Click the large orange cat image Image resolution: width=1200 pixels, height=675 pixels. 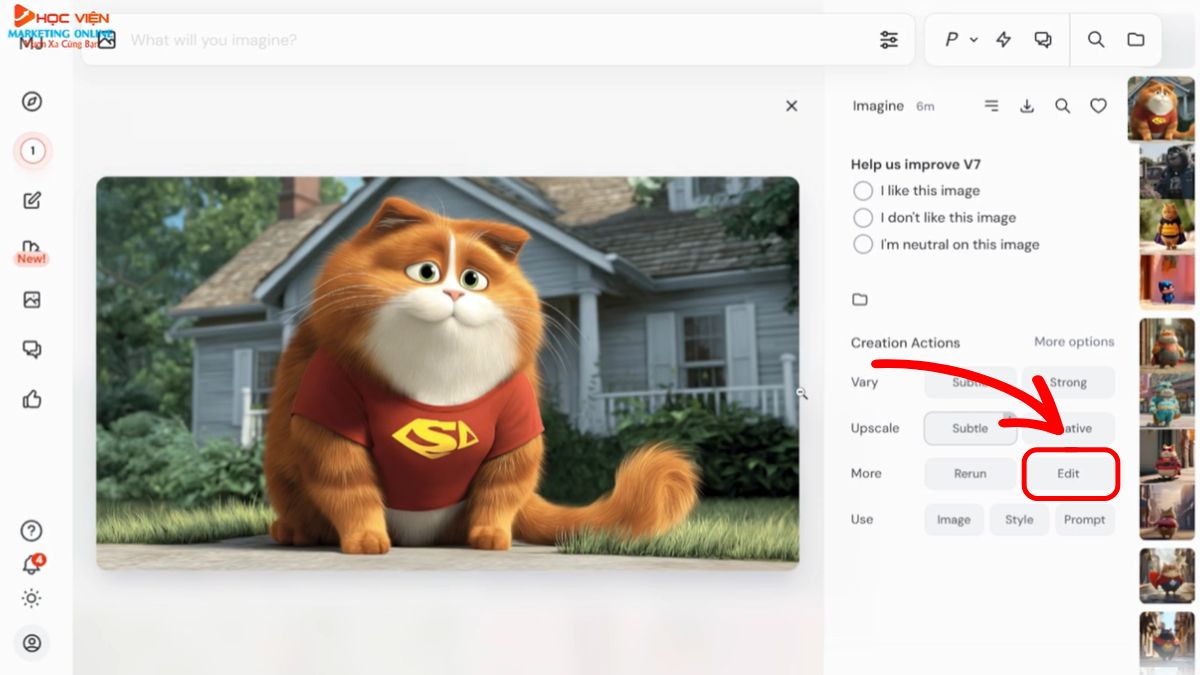coord(447,373)
